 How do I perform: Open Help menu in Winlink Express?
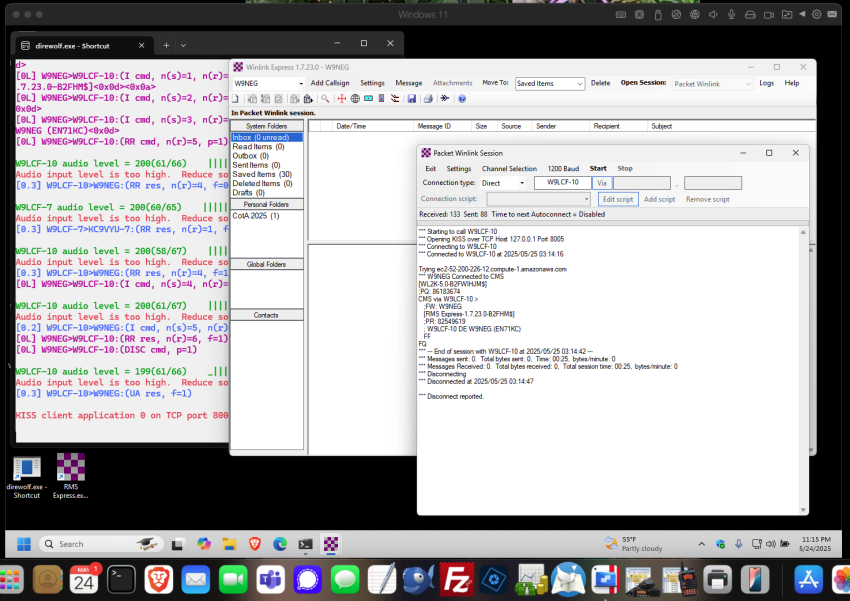[x=791, y=83]
